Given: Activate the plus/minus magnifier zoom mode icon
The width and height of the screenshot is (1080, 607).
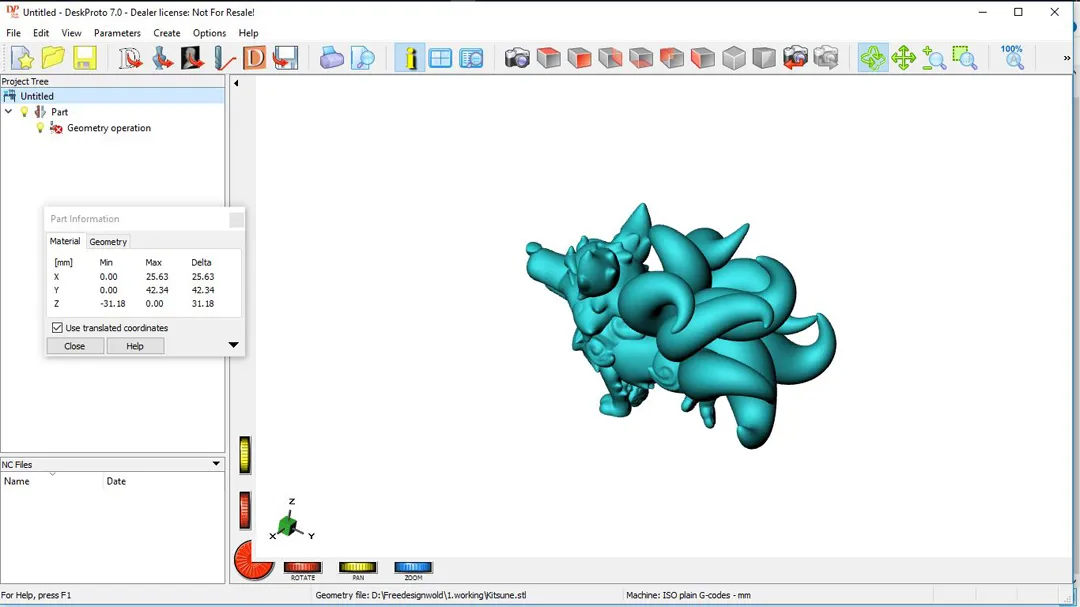Looking at the screenshot, I should tap(934, 58).
